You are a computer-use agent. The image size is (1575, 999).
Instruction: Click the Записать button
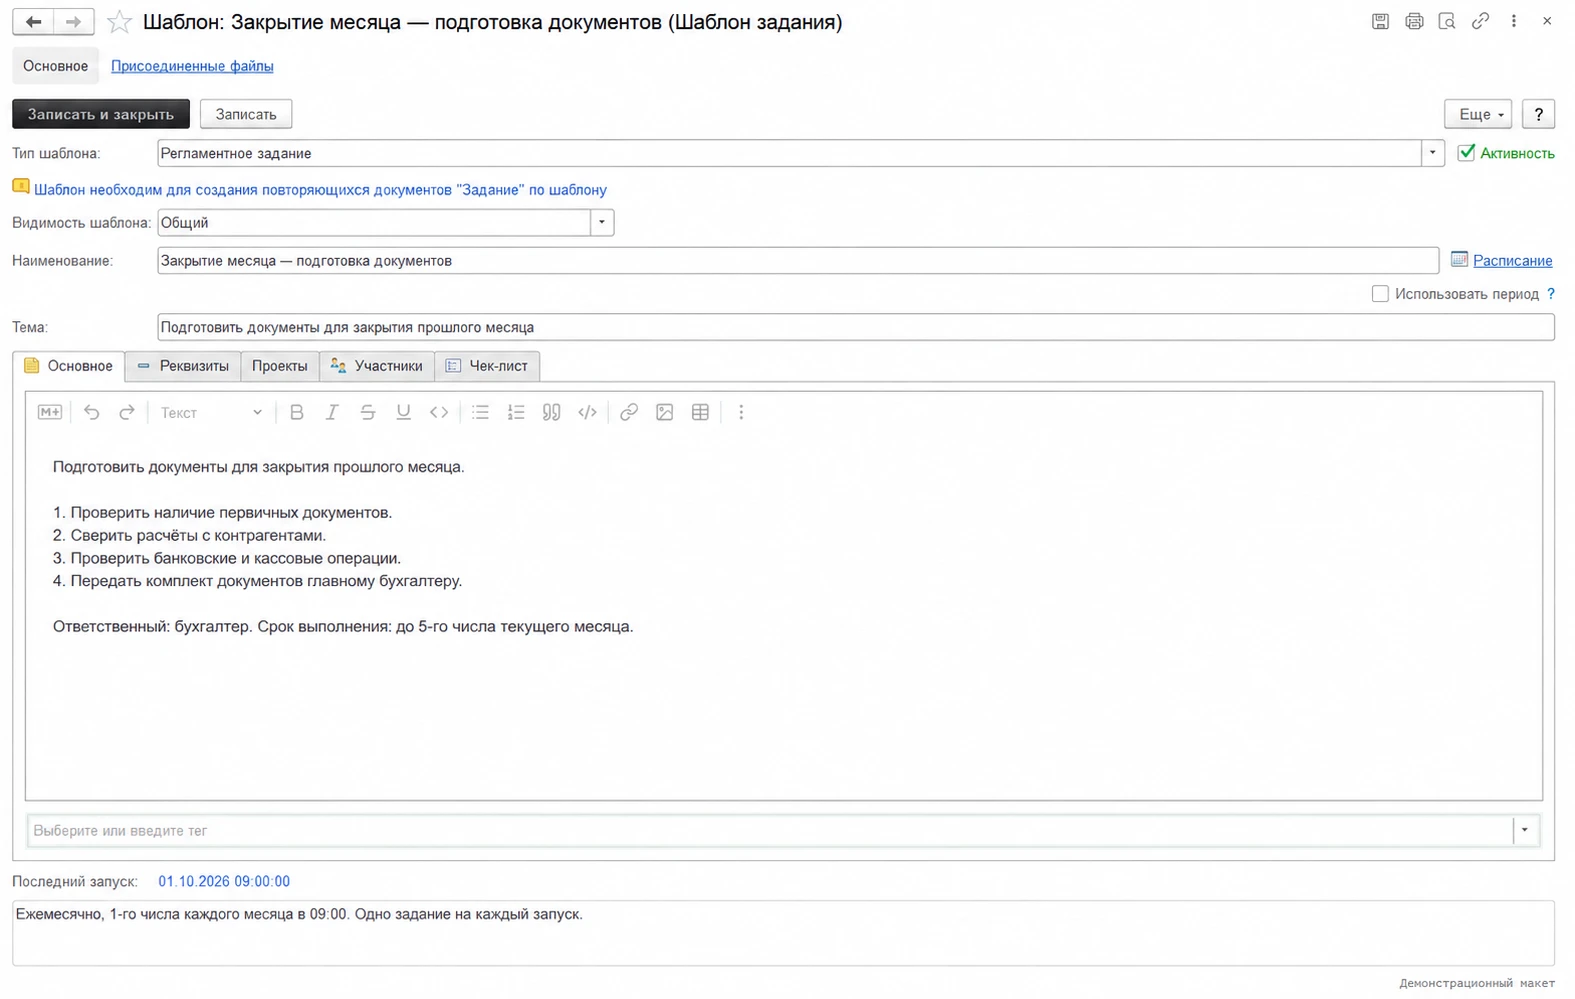[246, 114]
